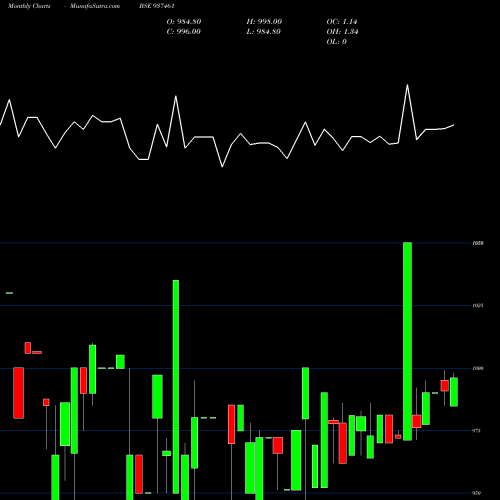Click the last green candle on the right
This screenshot has width=500, height=500.
click(x=454, y=392)
